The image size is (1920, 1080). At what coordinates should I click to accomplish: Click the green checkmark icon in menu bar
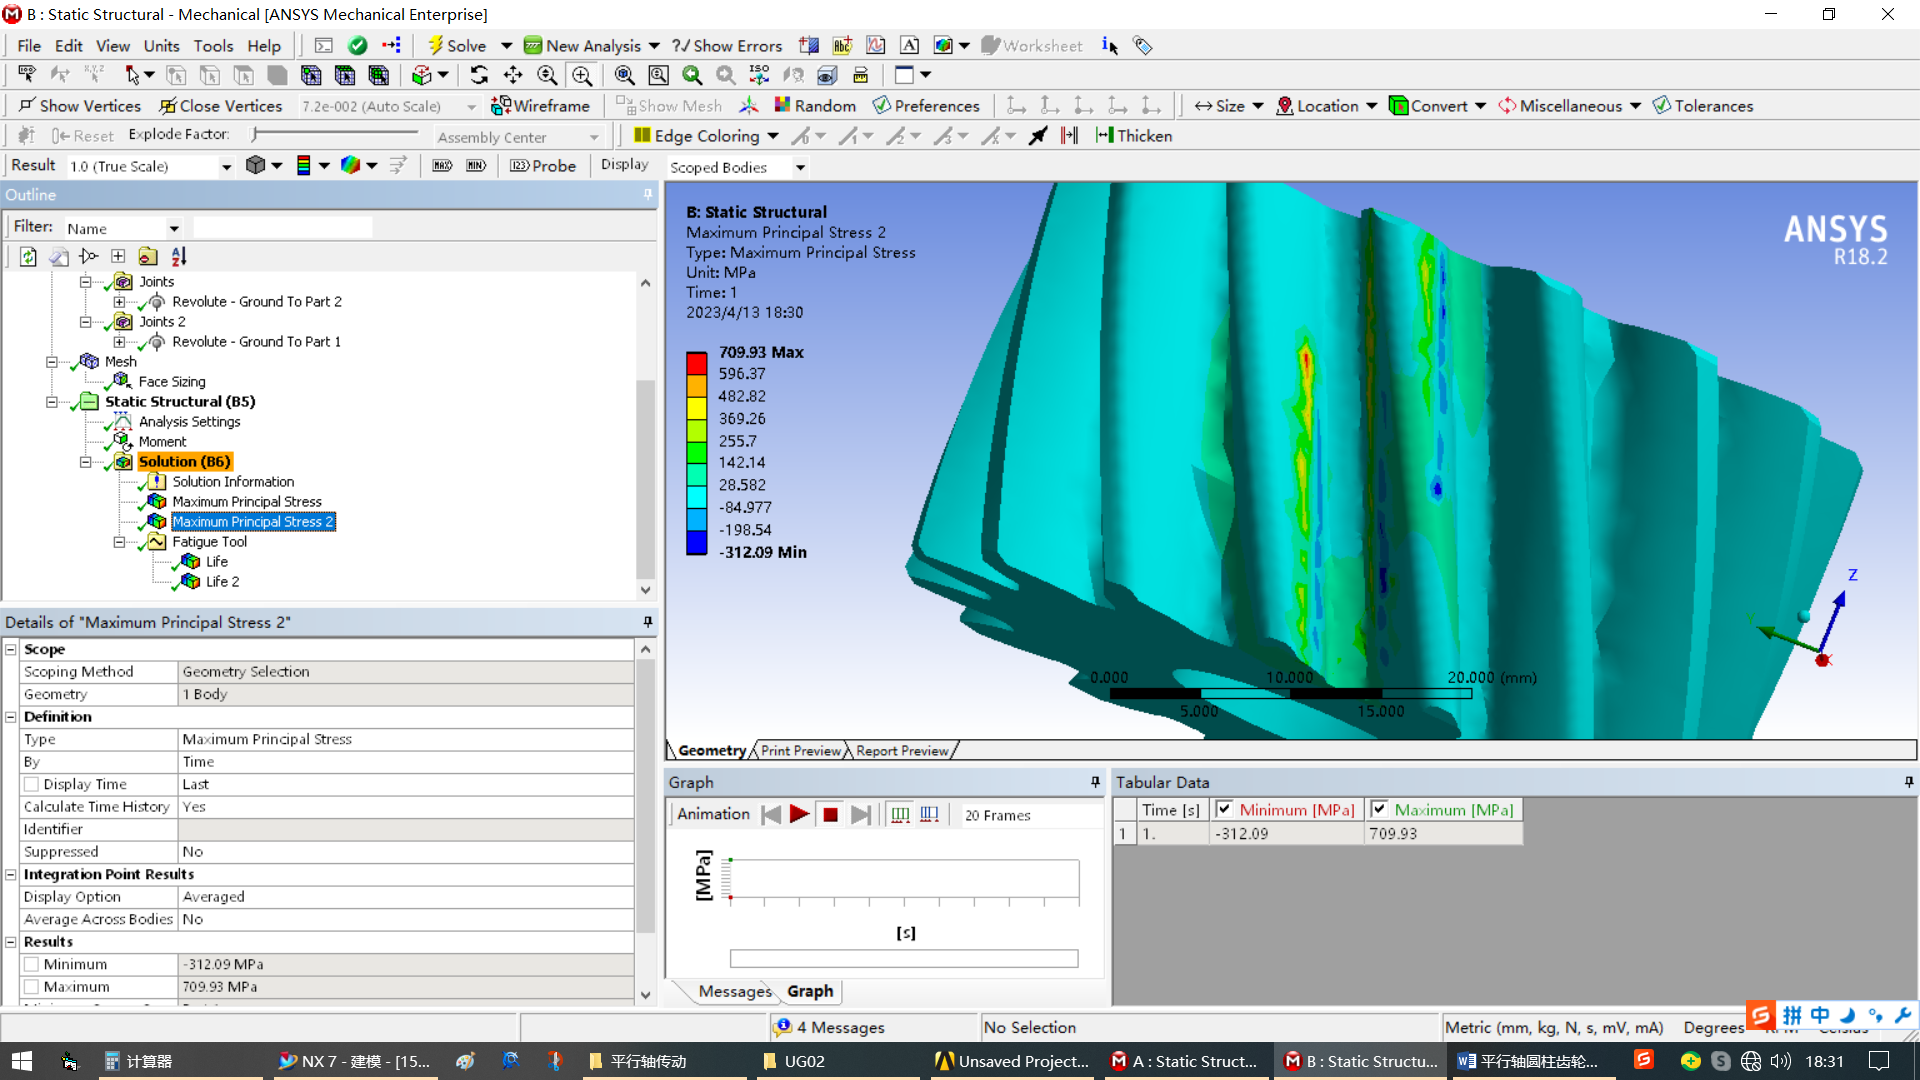[x=357, y=46]
